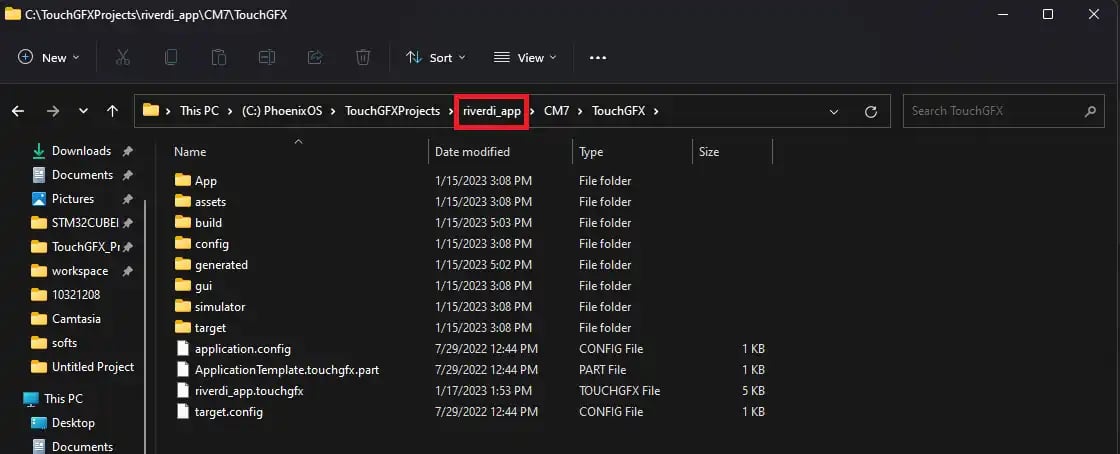The image size is (1120, 454).
Task: Open the View dropdown menu
Action: [x=525, y=58]
